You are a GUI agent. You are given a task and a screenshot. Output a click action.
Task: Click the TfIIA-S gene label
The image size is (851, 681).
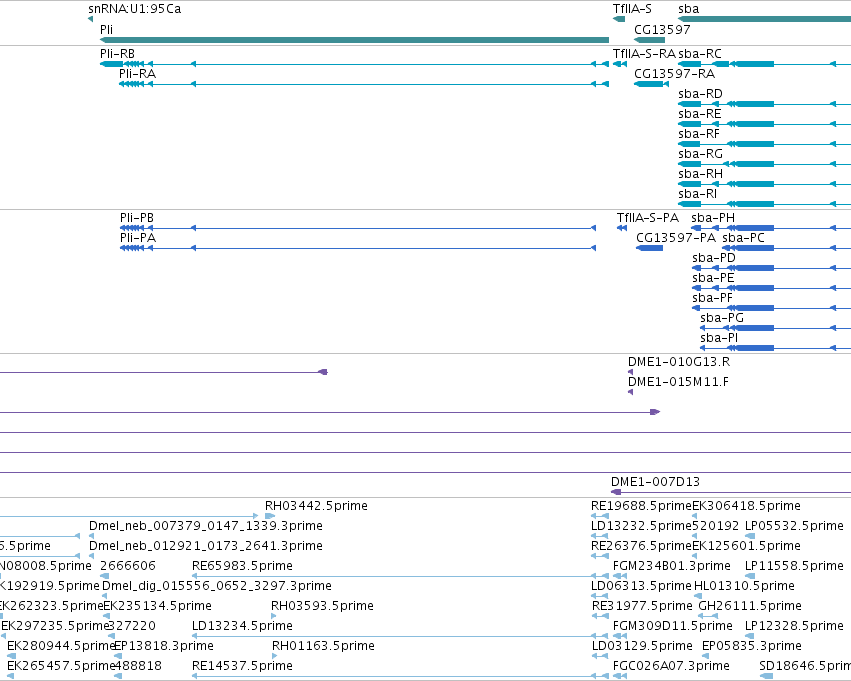click(x=632, y=9)
